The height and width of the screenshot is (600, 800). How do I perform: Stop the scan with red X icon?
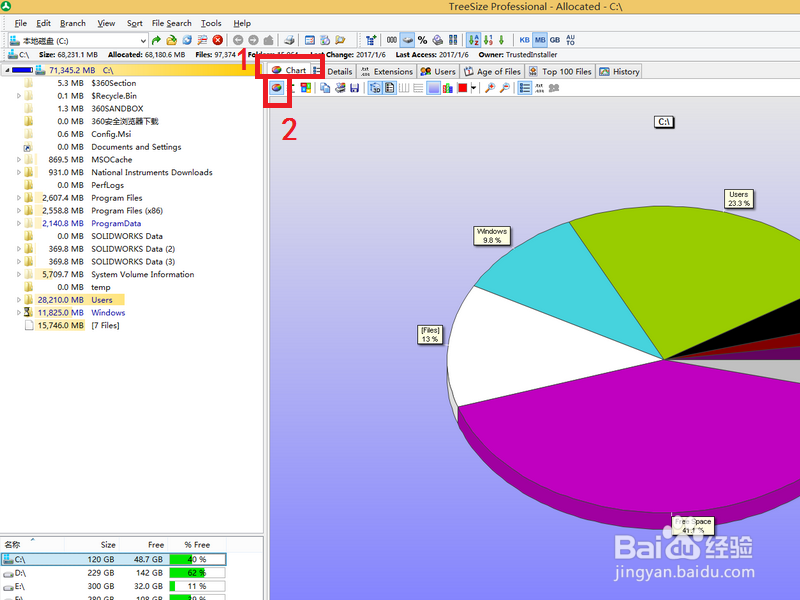coord(218,40)
